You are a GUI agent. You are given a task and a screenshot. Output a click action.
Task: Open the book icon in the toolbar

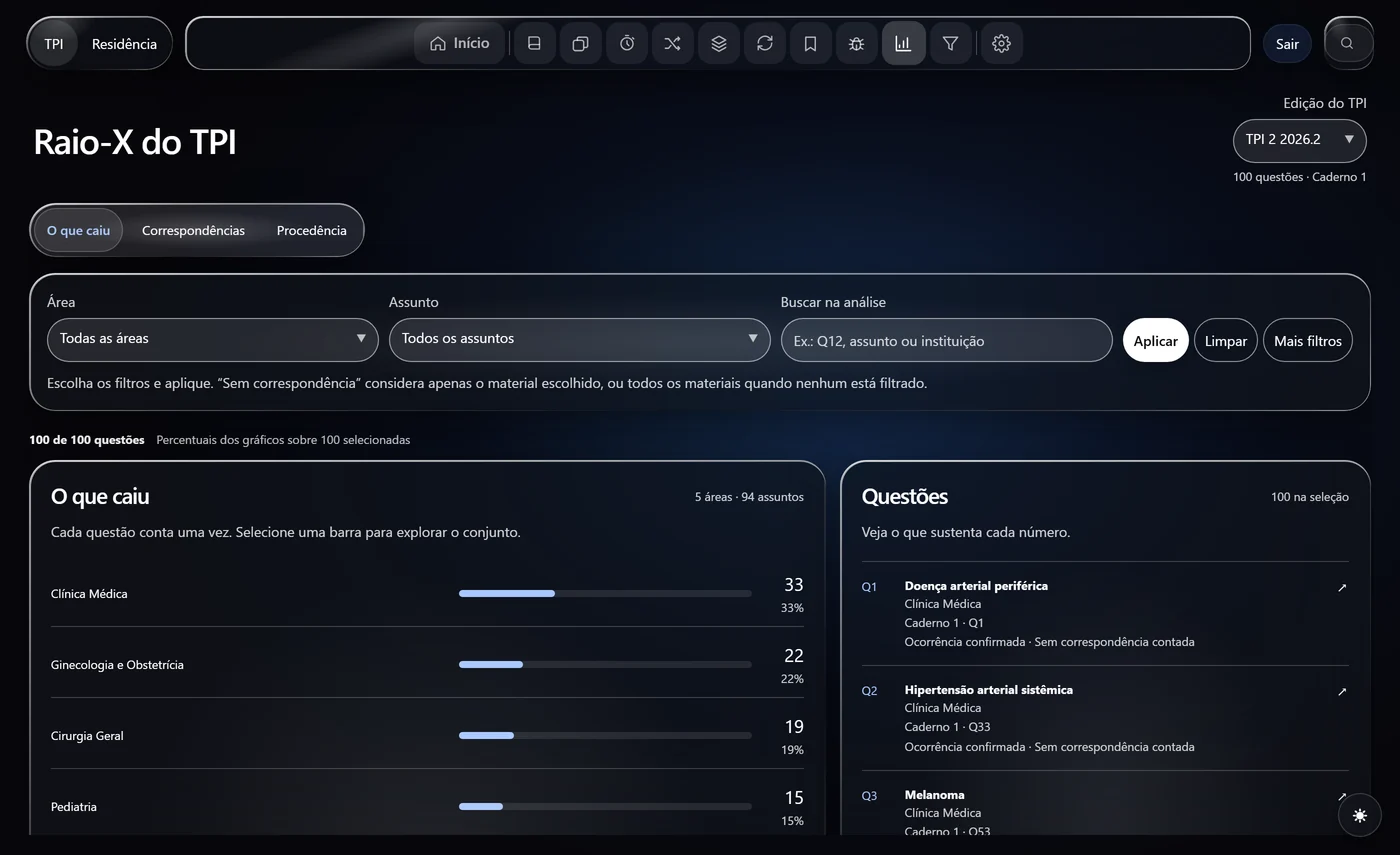click(535, 43)
